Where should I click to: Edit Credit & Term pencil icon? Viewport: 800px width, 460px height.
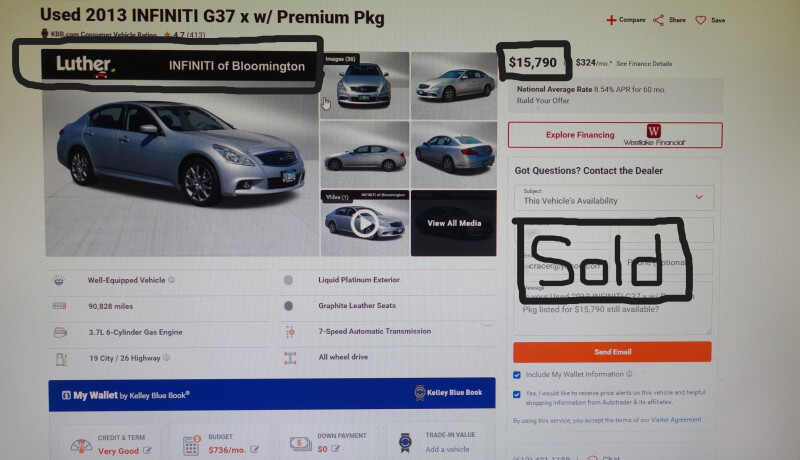point(147,450)
